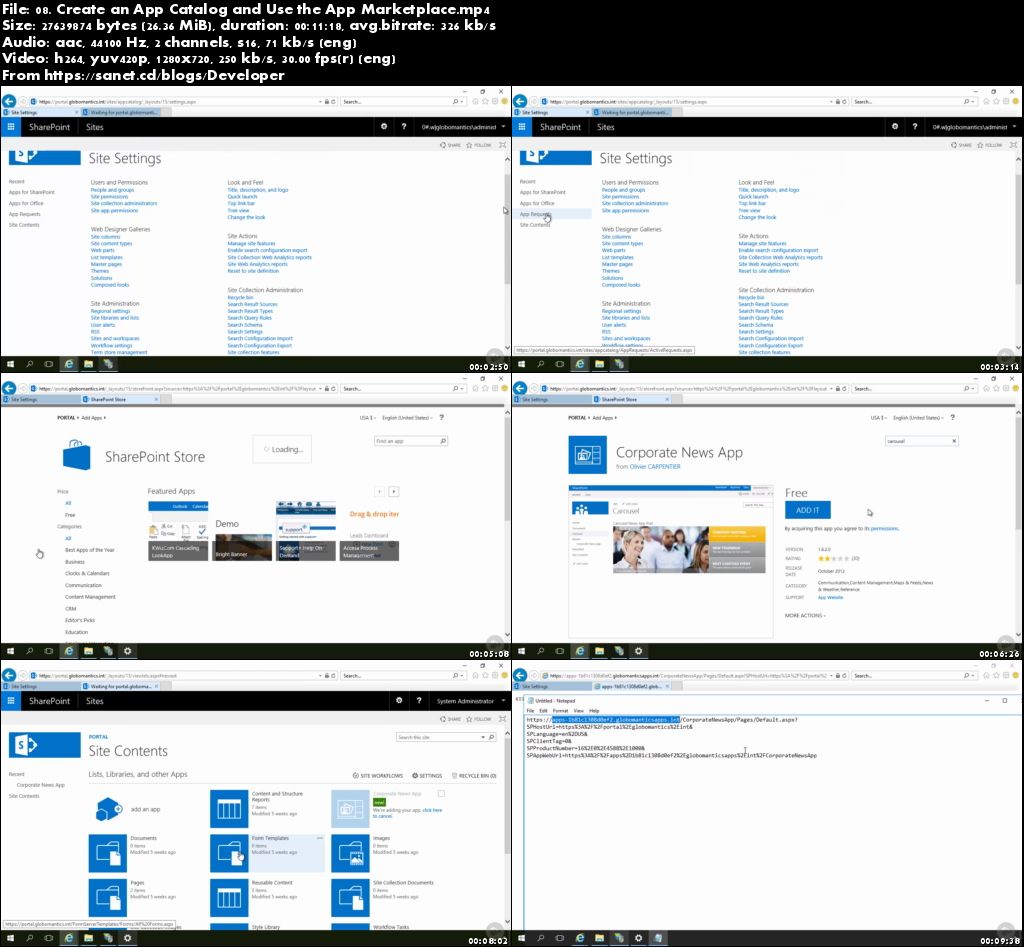
Task: Click the Corporate News App tile icon in the 00:06:26 frame
Action: 587,455
